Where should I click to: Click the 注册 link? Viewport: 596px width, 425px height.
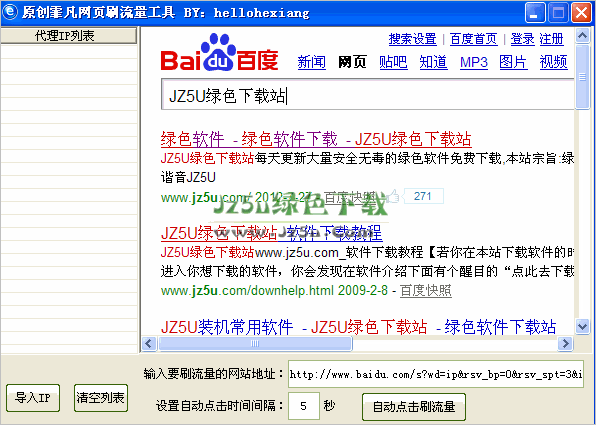tap(551, 39)
